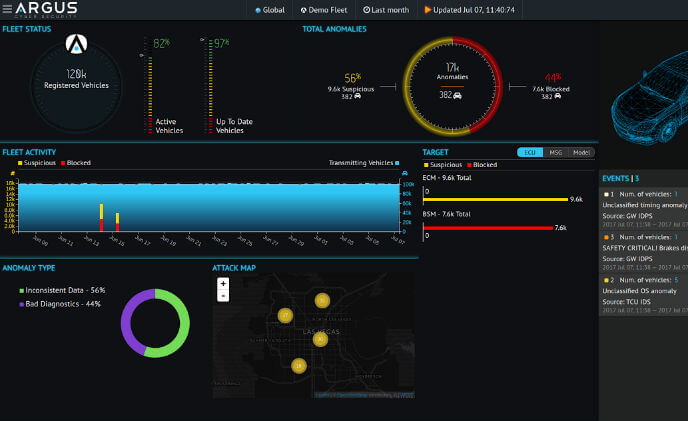
Task: Click BSM - 7.6k Total label
Action: [x=446, y=214]
